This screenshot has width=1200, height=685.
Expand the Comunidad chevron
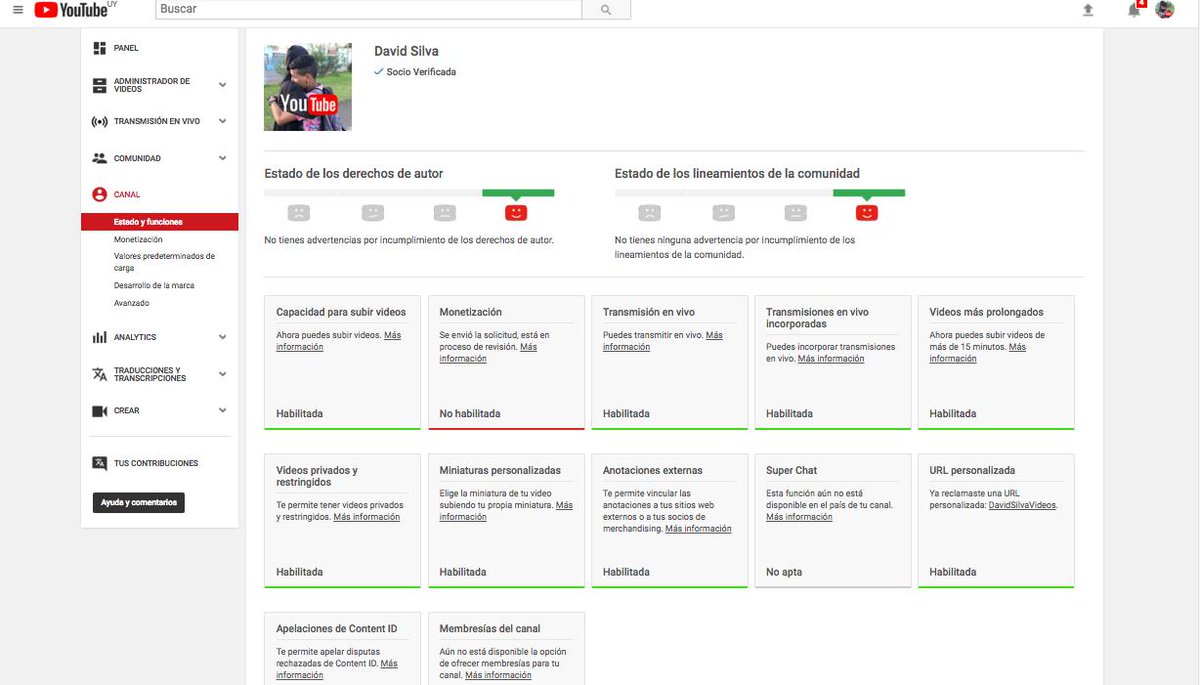tap(222, 158)
